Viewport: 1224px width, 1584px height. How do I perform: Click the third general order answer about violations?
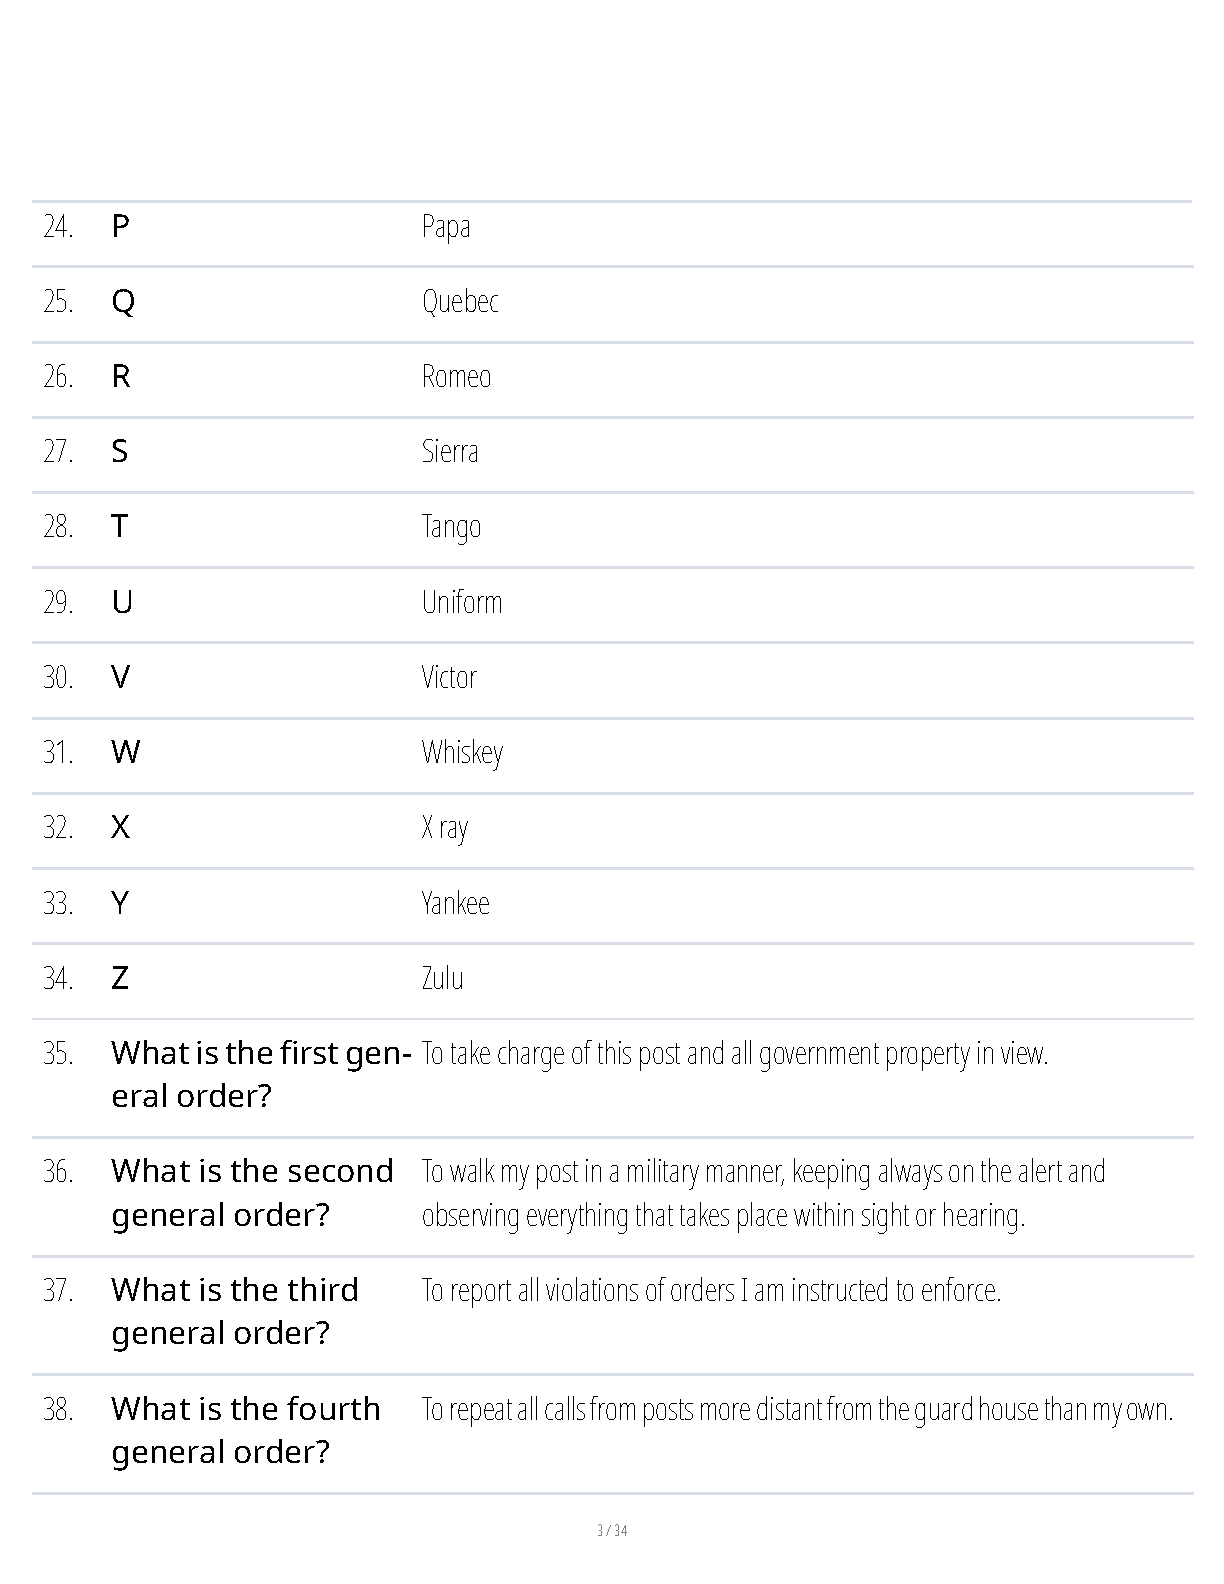coord(710,1291)
